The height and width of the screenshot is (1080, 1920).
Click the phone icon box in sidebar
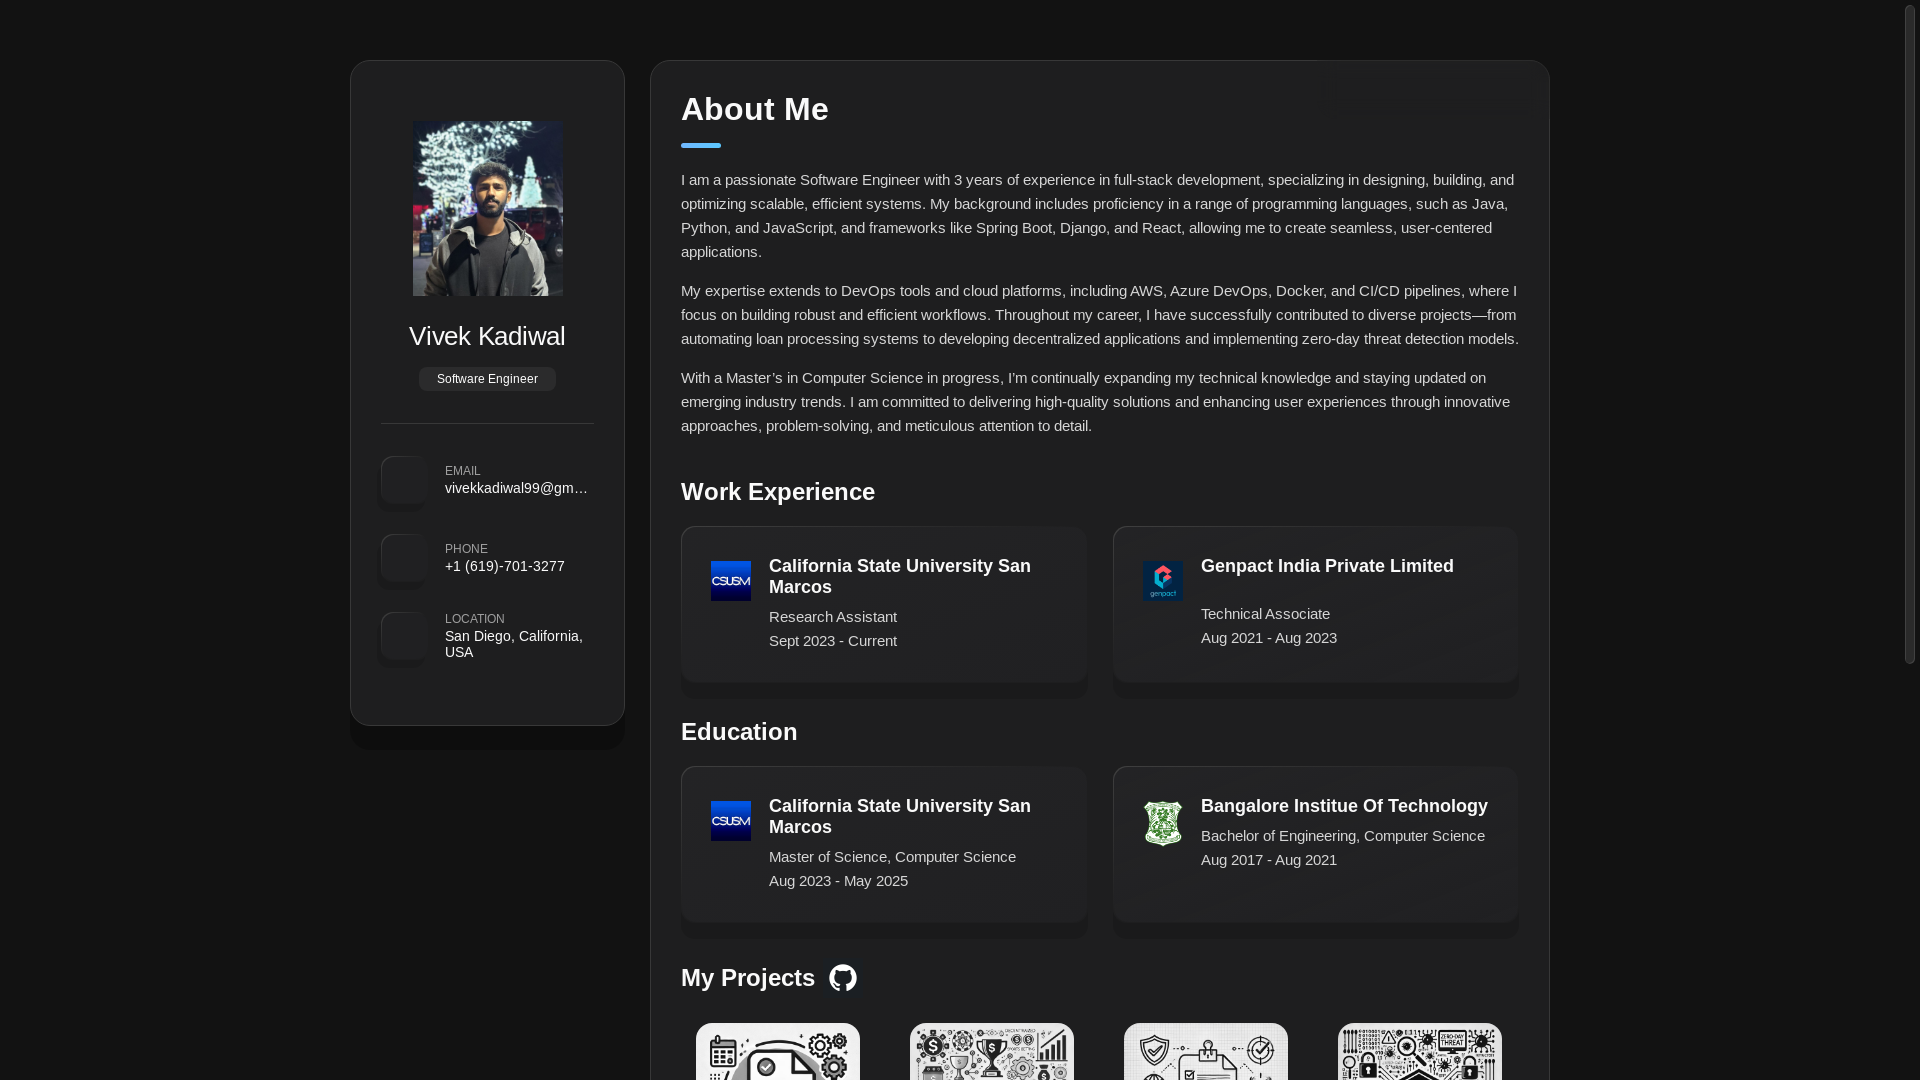coord(404,558)
